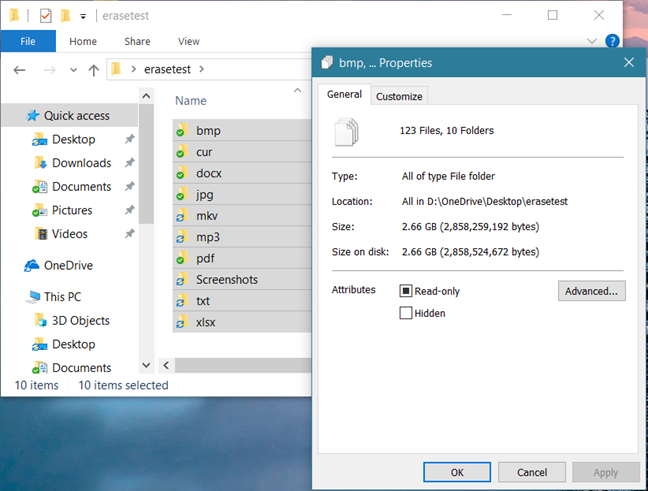Open the File menu tab
Viewport: 648px width, 491px height.
point(28,41)
